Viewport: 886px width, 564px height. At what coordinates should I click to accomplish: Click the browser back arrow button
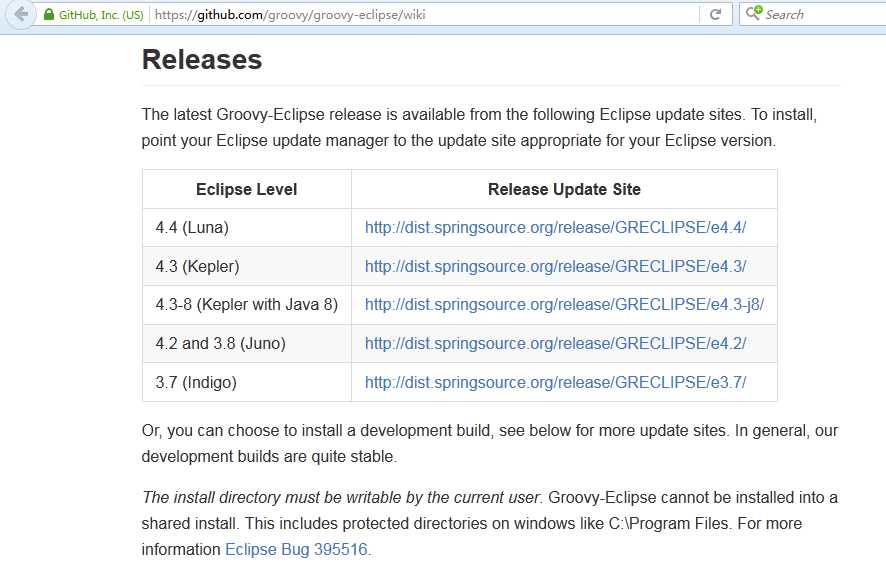tap(19, 15)
